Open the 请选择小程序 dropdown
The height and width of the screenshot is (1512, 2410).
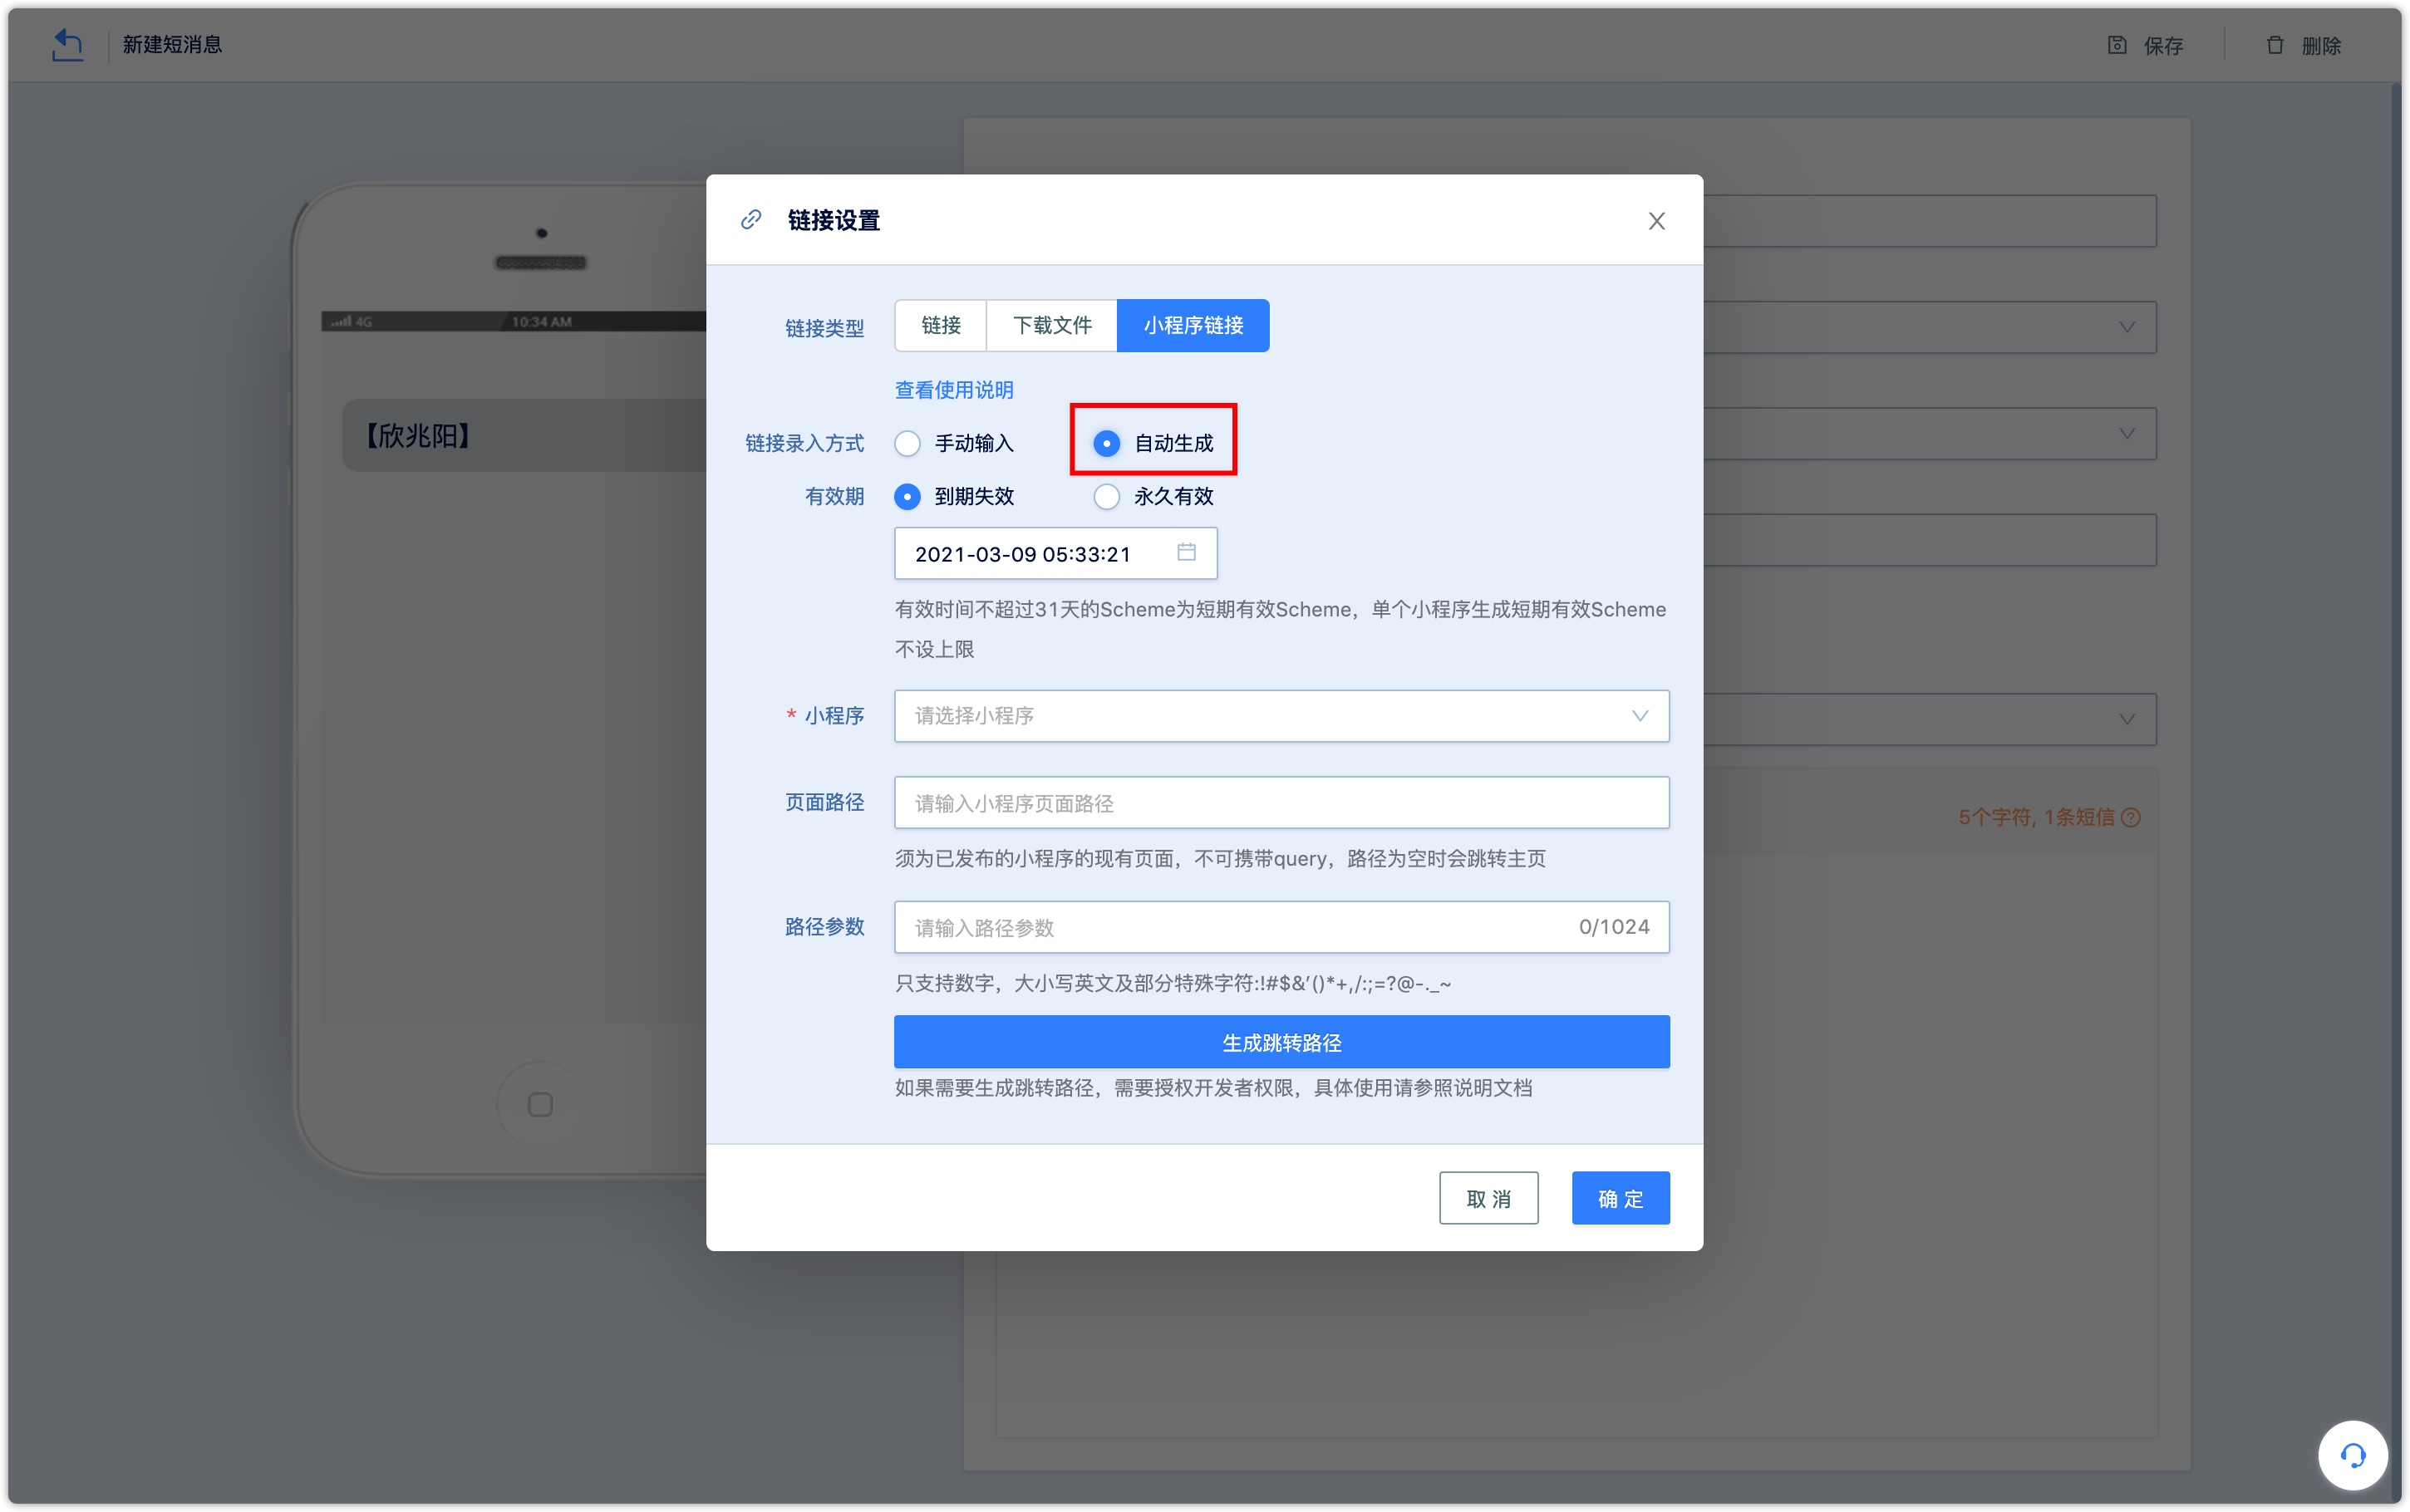(1282, 716)
